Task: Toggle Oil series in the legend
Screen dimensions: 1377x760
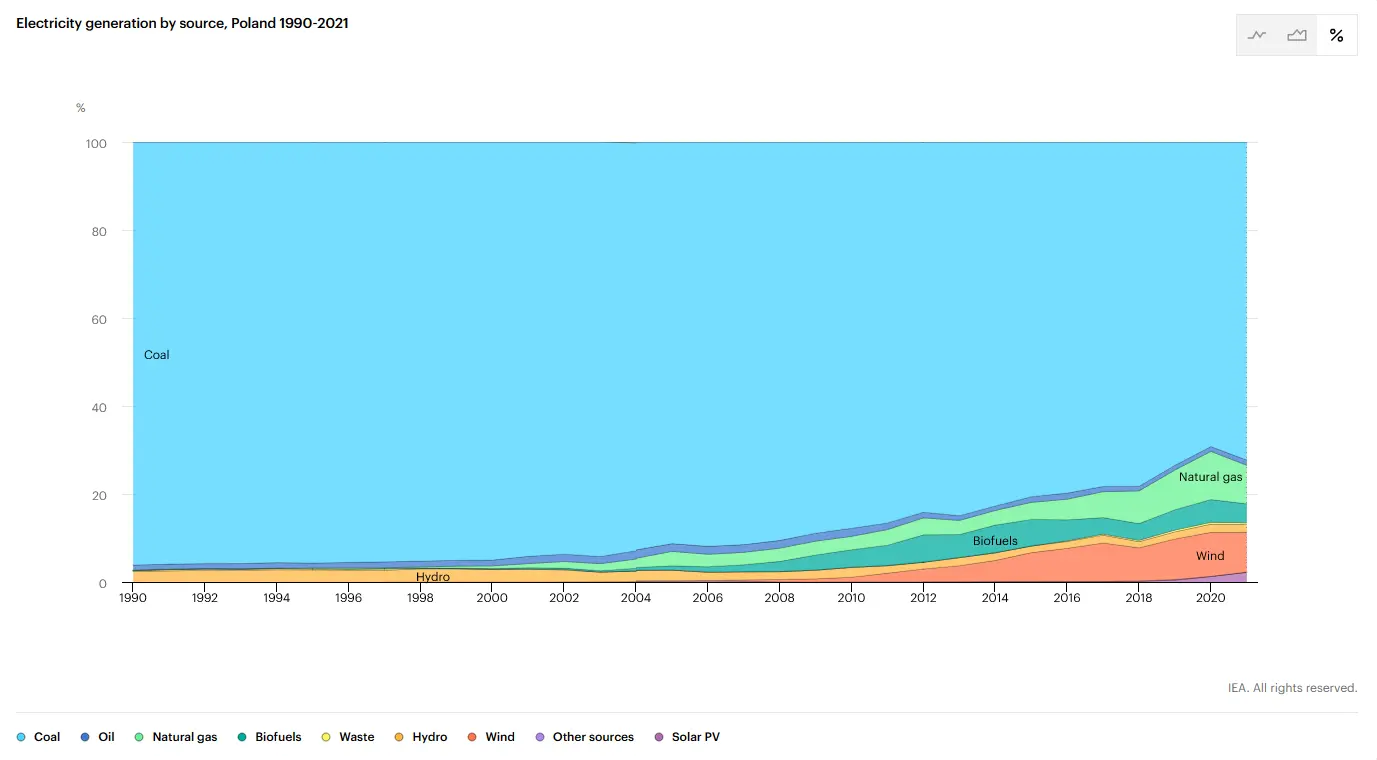Action: coord(98,737)
